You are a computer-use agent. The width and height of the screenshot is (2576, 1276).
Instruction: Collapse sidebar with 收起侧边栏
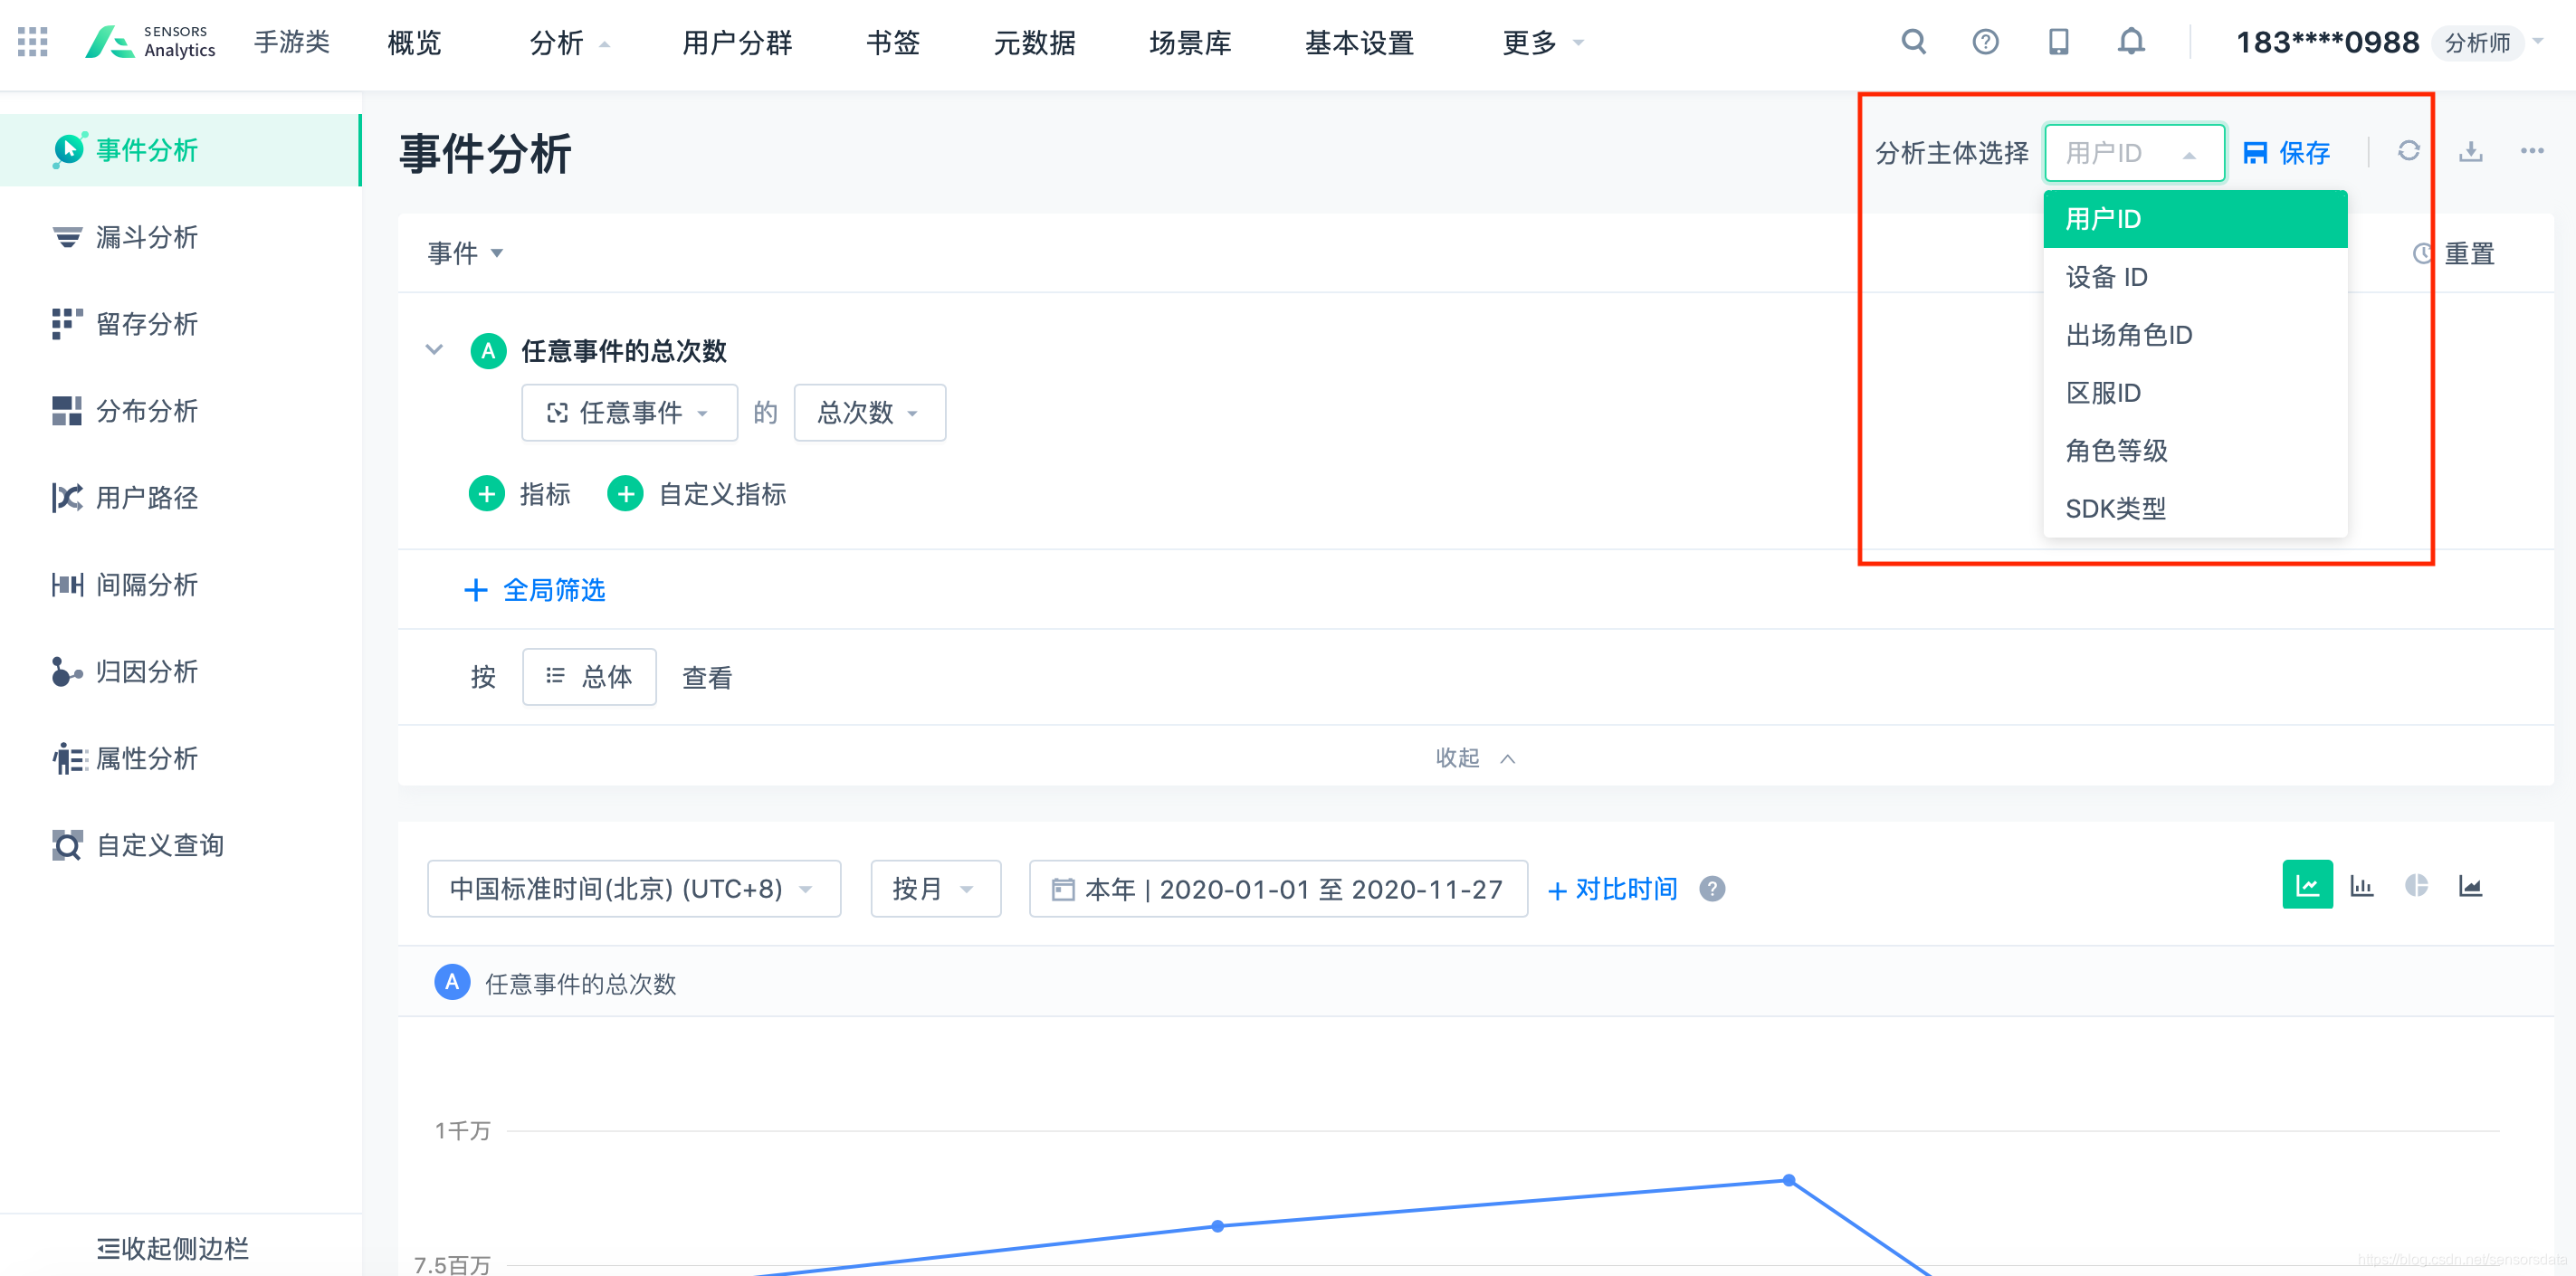tap(173, 1248)
